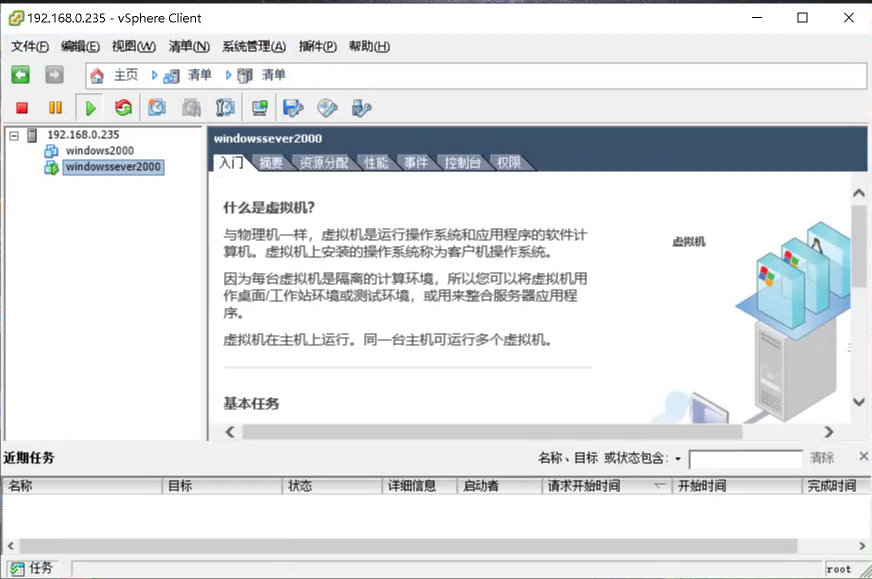Open the 帮助(H) menu

369,46
